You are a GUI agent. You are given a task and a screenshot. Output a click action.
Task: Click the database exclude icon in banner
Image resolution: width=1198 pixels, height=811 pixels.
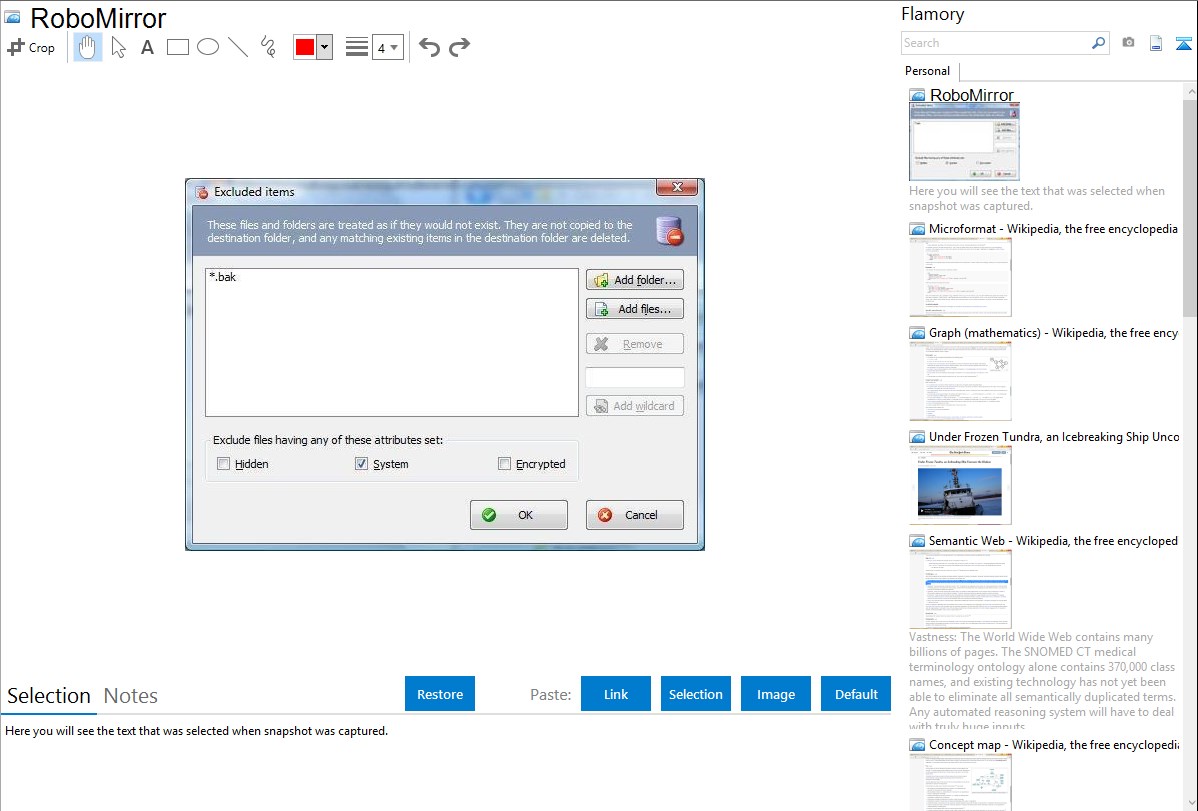coord(670,231)
